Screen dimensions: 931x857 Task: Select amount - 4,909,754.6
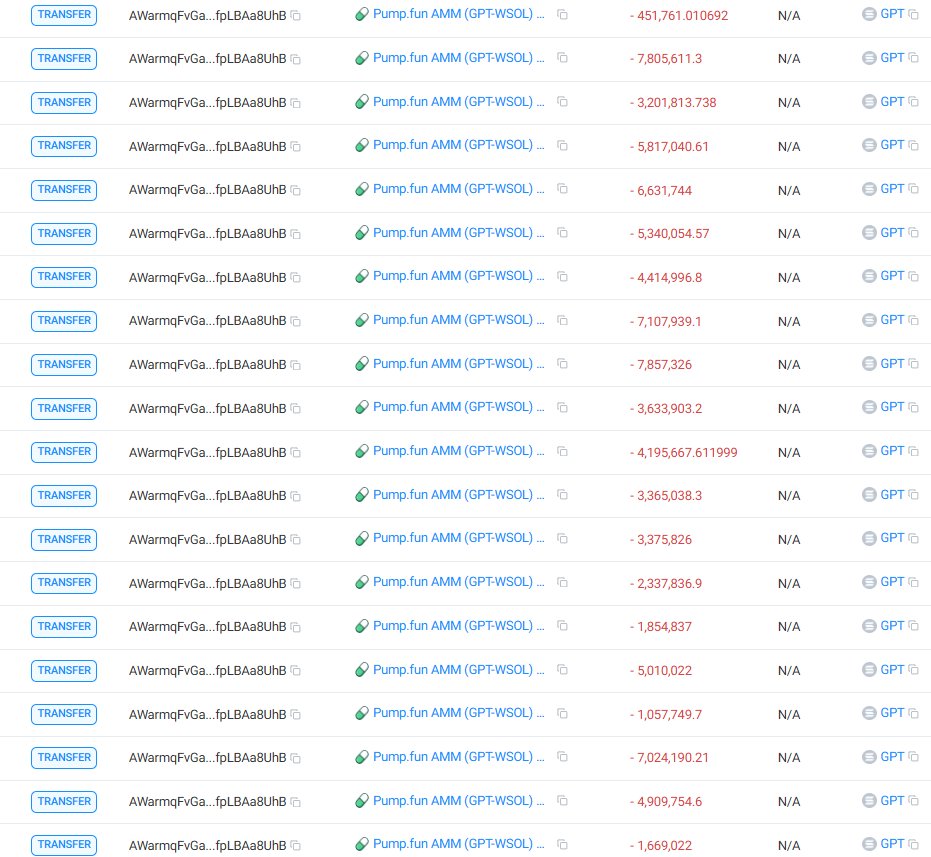pyautogui.click(x=666, y=802)
